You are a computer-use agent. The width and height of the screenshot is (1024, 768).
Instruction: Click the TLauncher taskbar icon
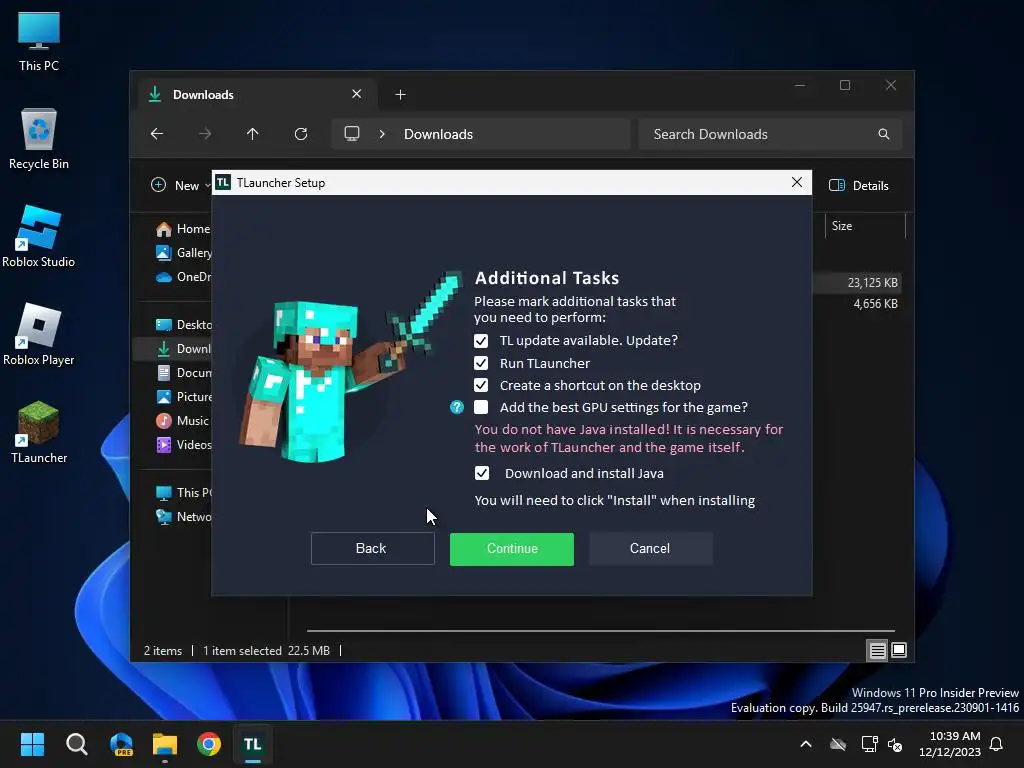pos(253,744)
